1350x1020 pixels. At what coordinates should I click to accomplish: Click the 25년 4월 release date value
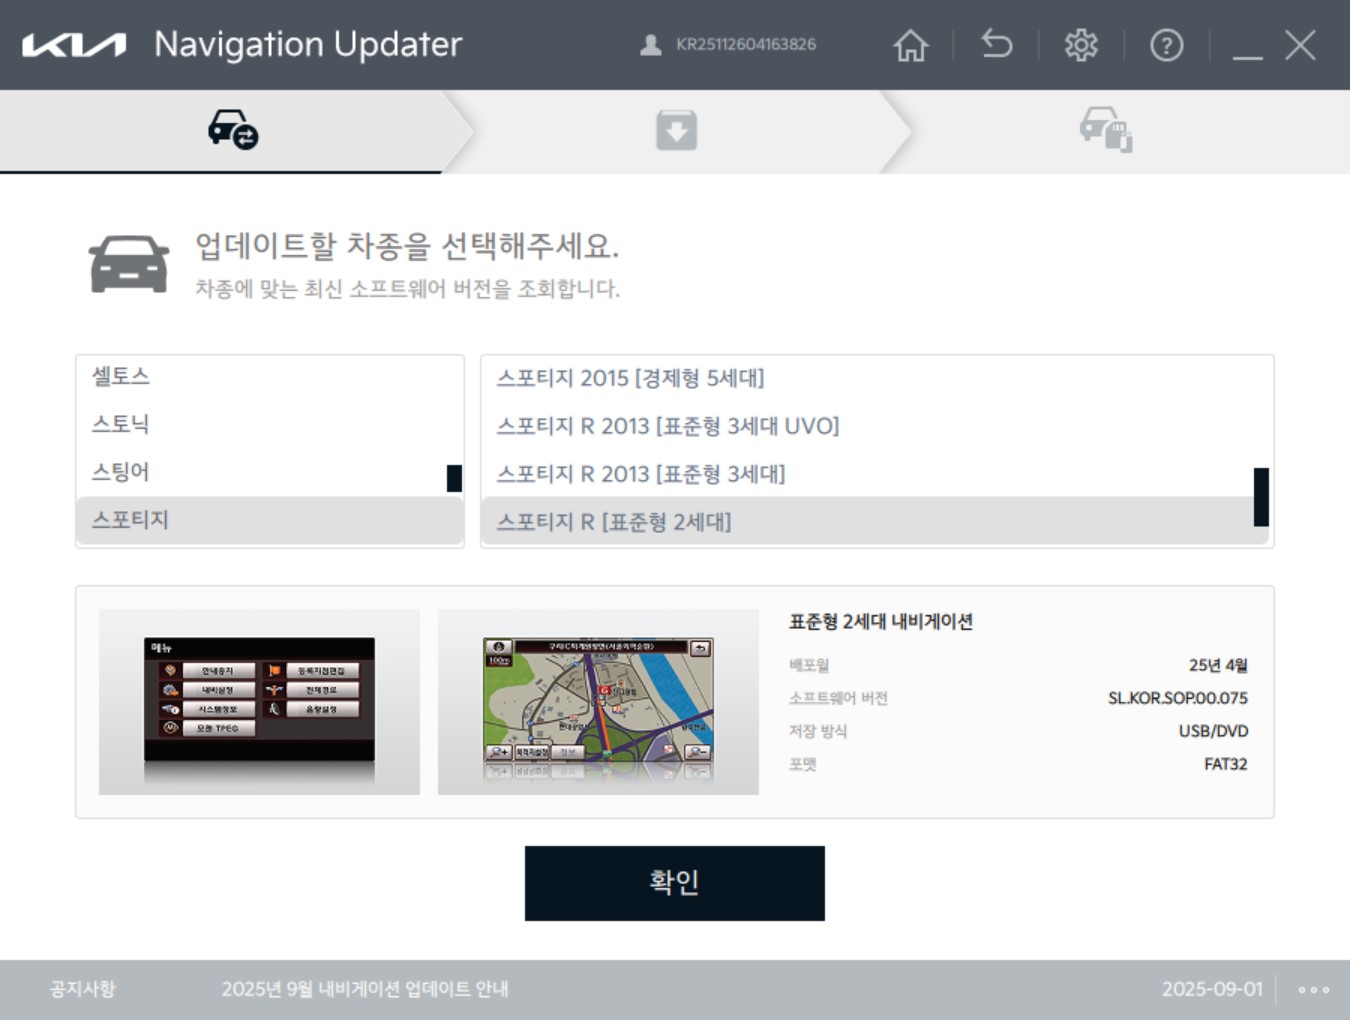[1218, 665]
